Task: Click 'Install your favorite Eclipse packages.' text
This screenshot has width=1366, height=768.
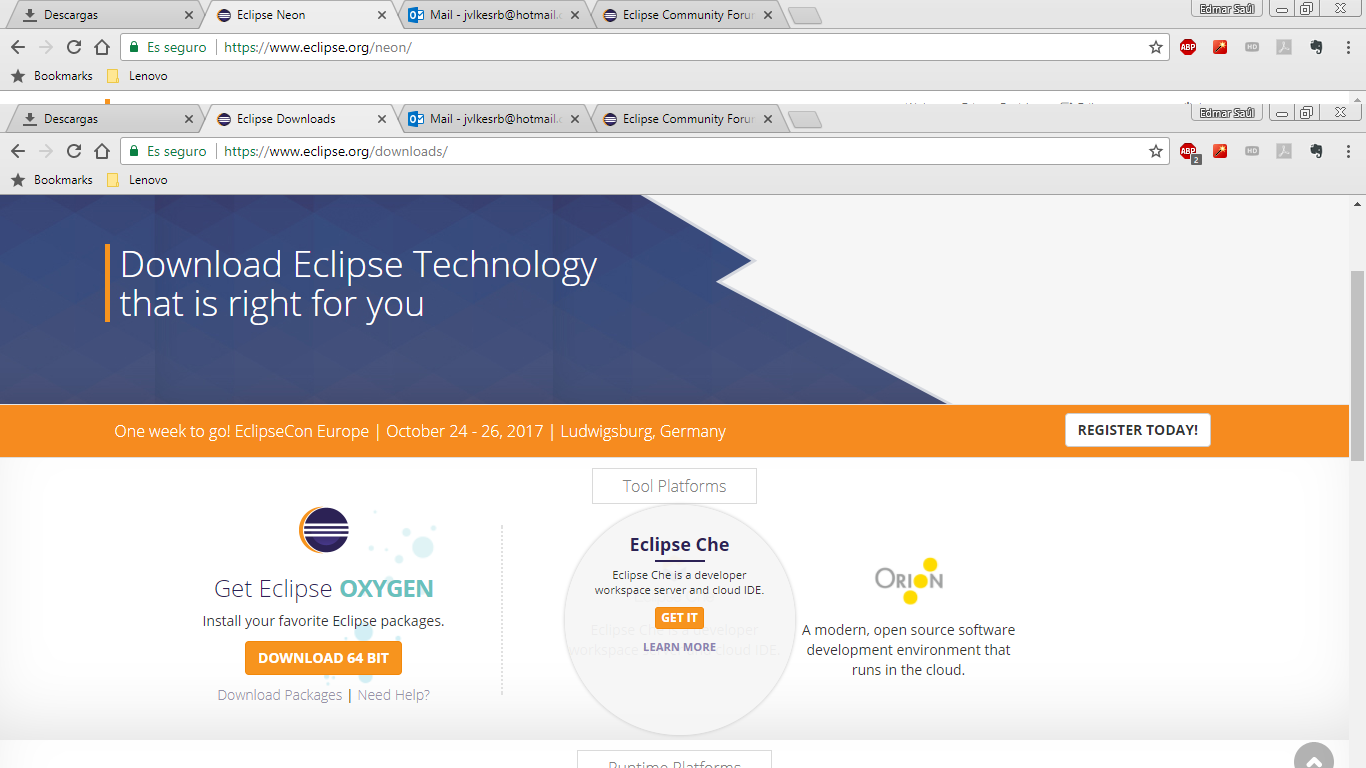Action: tap(323, 621)
